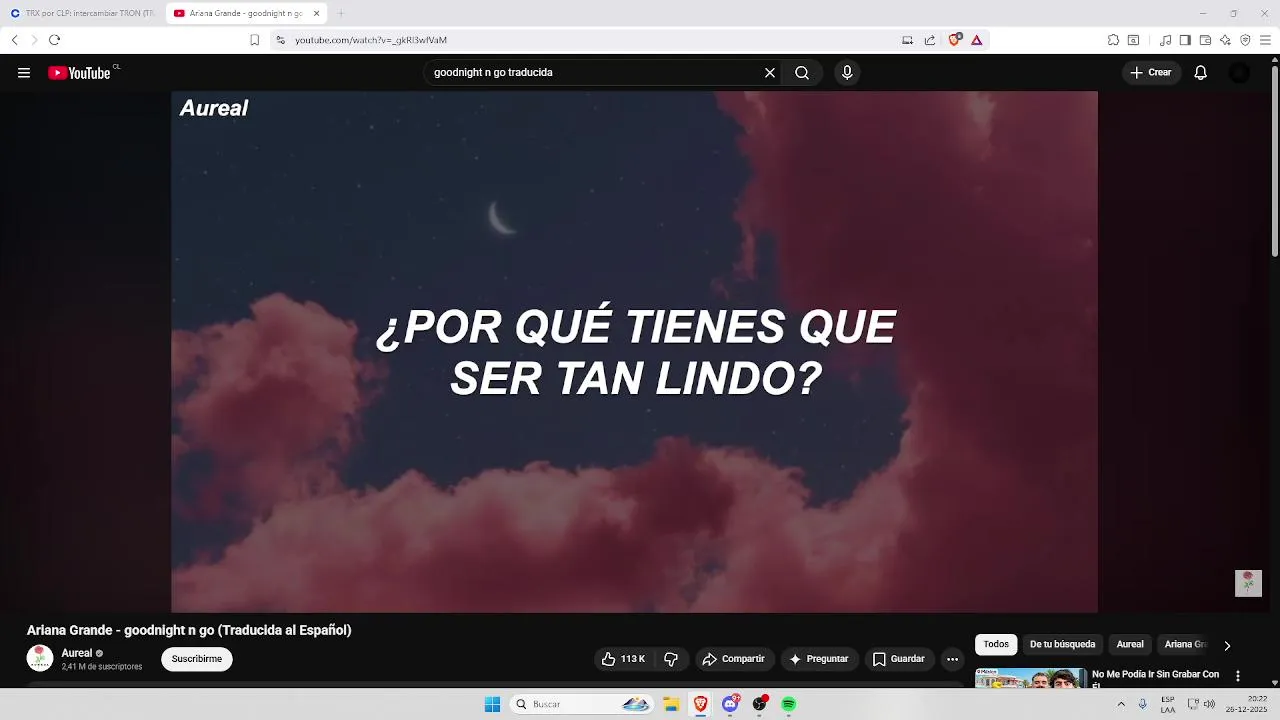Click the install app address bar icon
The width and height of the screenshot is (1280, 720).
tap(907, 40)
